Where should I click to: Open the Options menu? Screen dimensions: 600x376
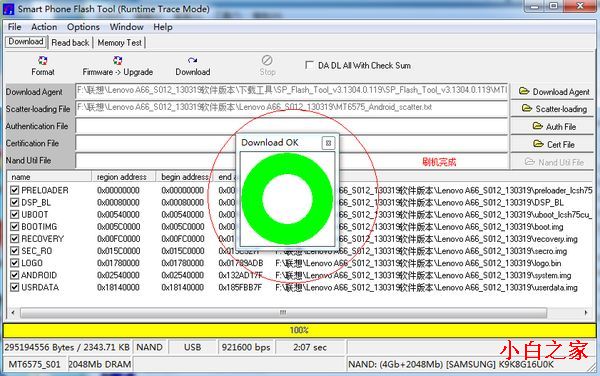pos(83,27)
